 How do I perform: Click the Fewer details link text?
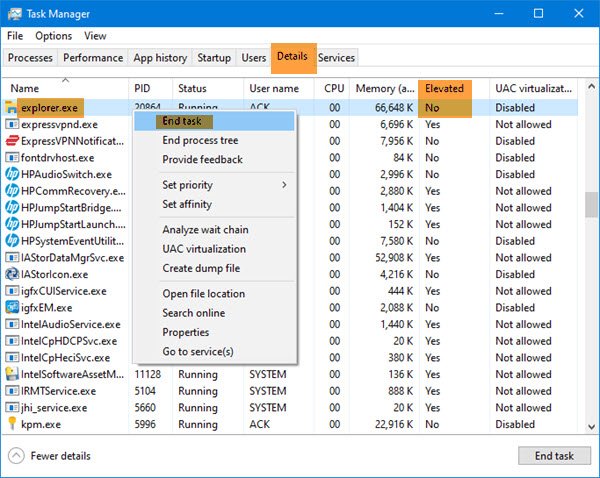point(60,456)
